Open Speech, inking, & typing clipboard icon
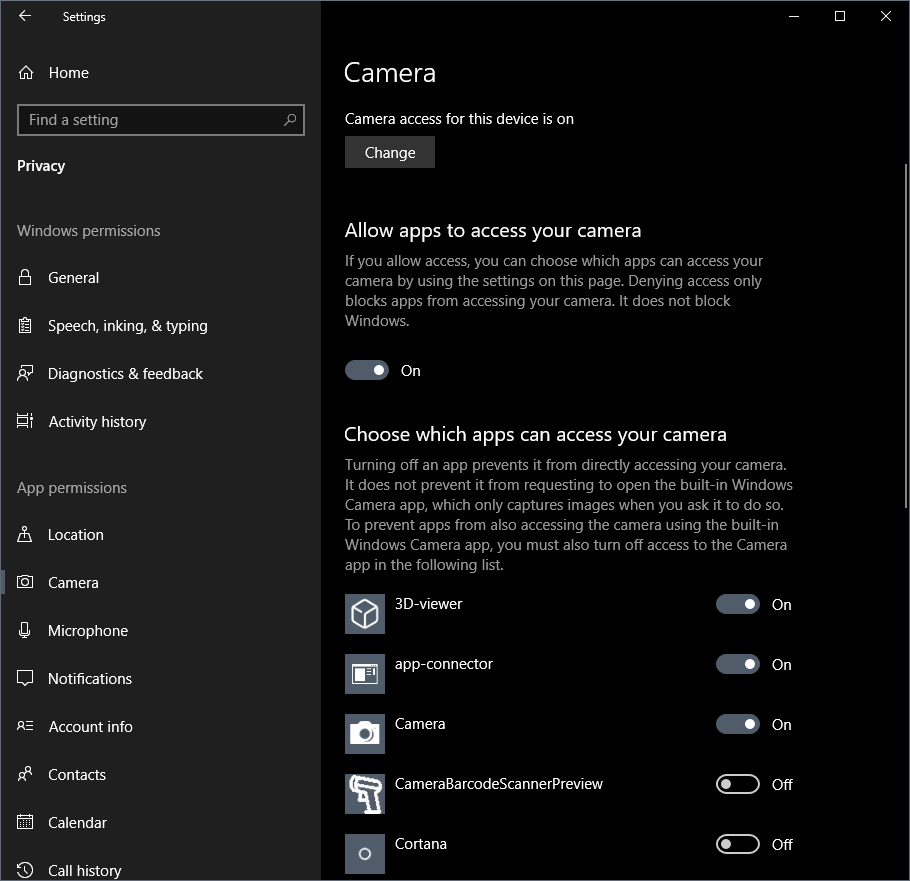The width and height of the screenshot is (910, 881). click(x=25, y=326)
